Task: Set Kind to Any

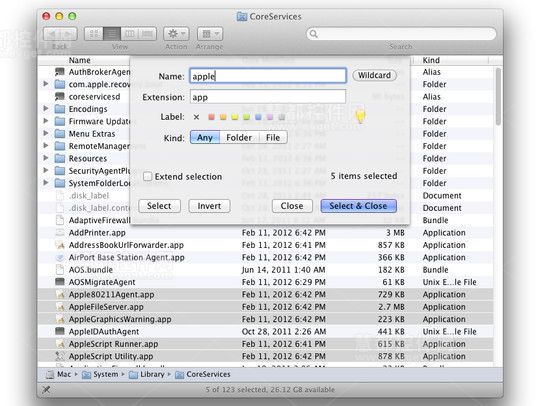Action: pos(205,137)
